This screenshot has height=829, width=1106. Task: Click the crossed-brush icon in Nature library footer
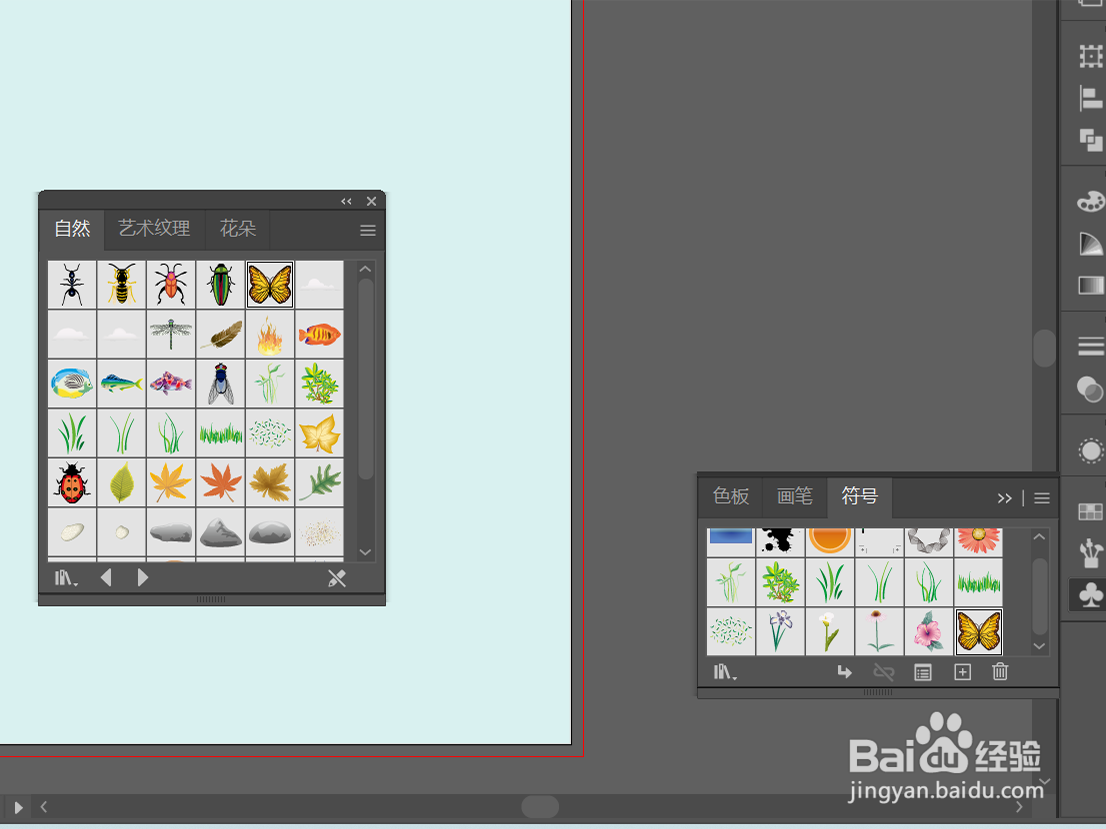pos(337,579)
